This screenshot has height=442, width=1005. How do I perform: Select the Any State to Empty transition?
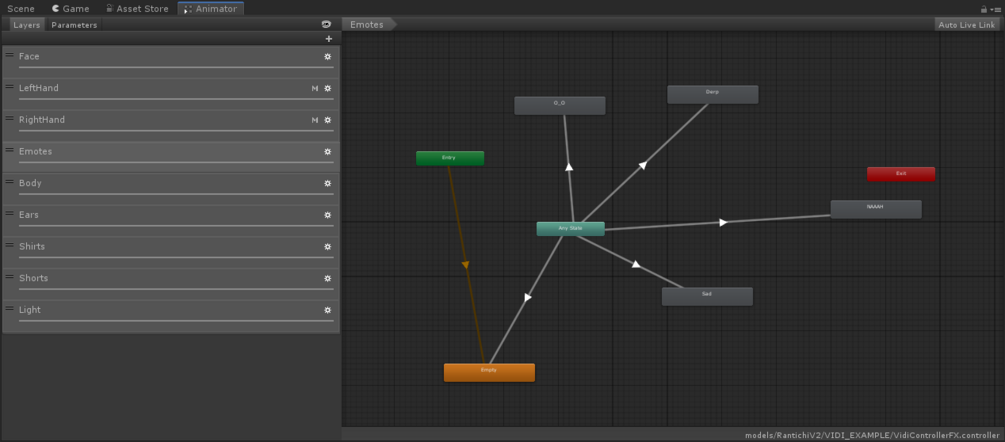point(527,297)
